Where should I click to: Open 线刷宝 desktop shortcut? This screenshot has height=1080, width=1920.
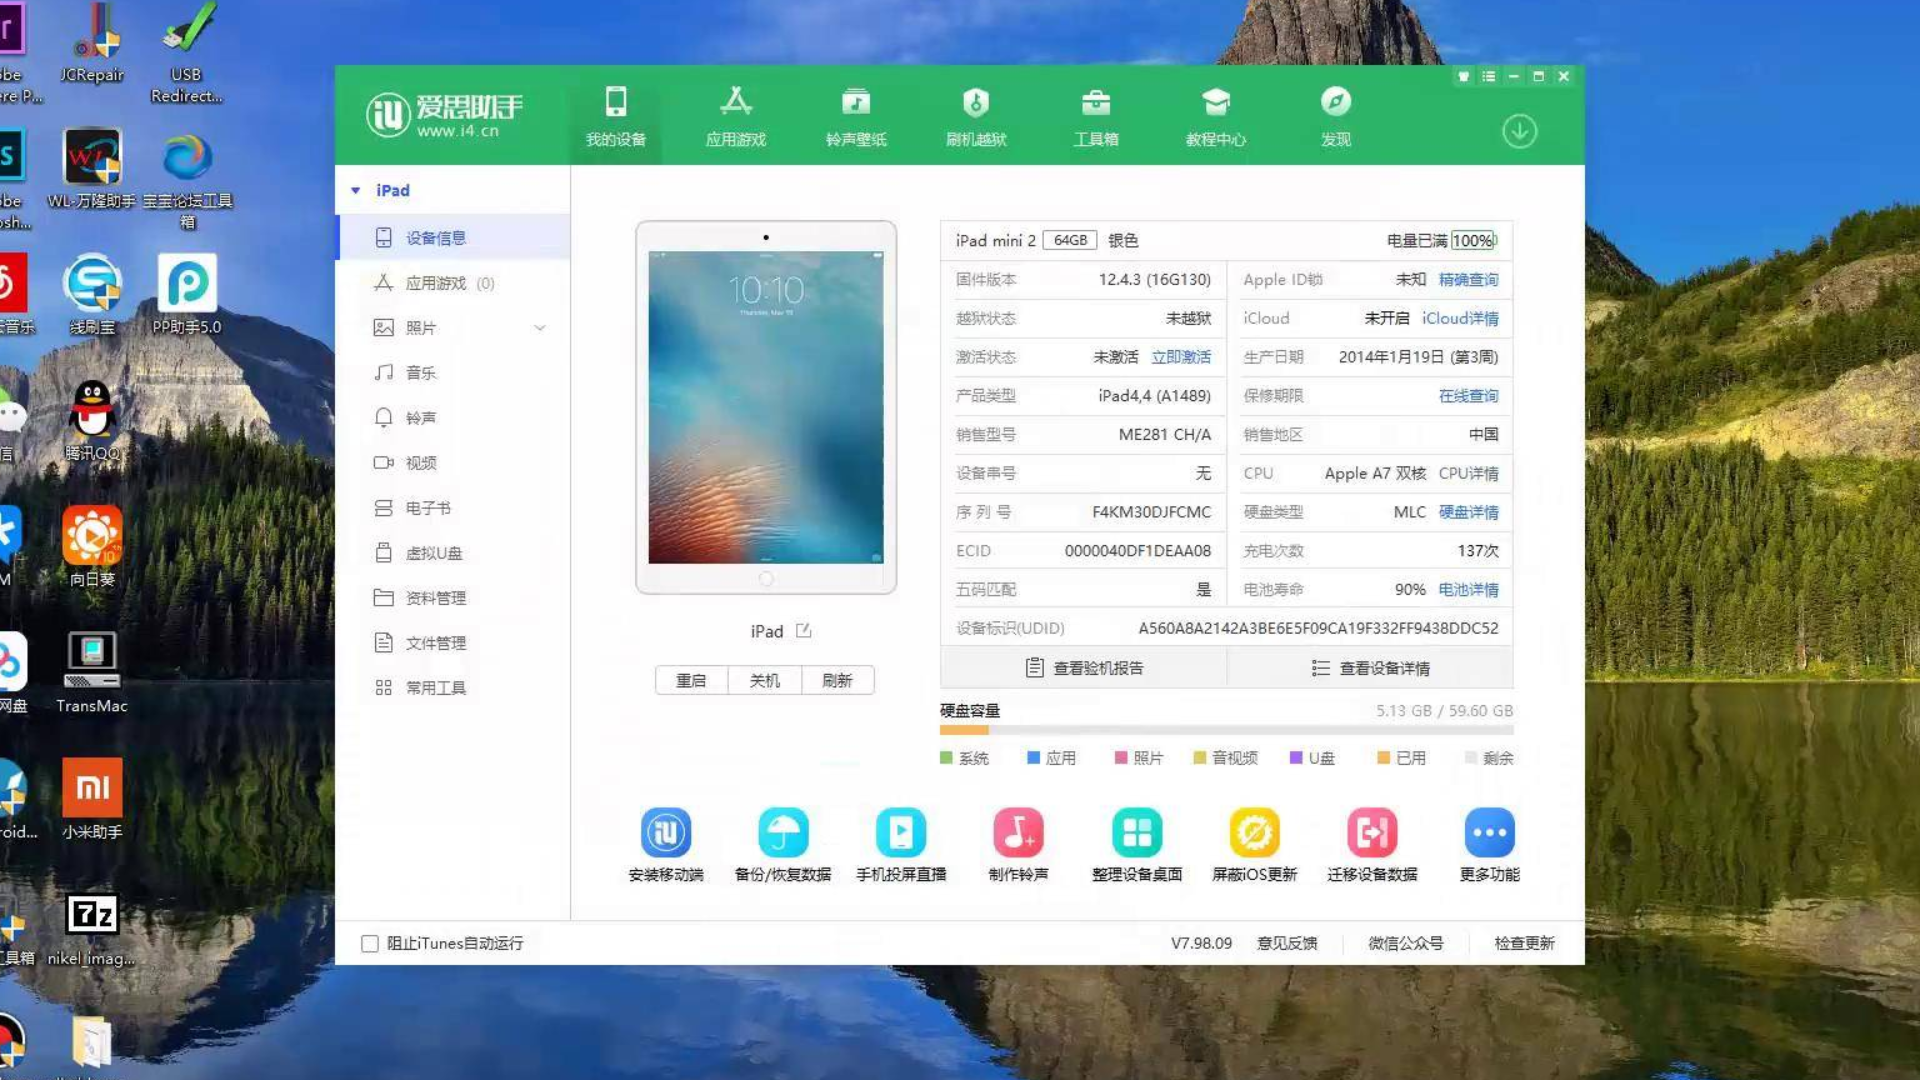point(92,294)
